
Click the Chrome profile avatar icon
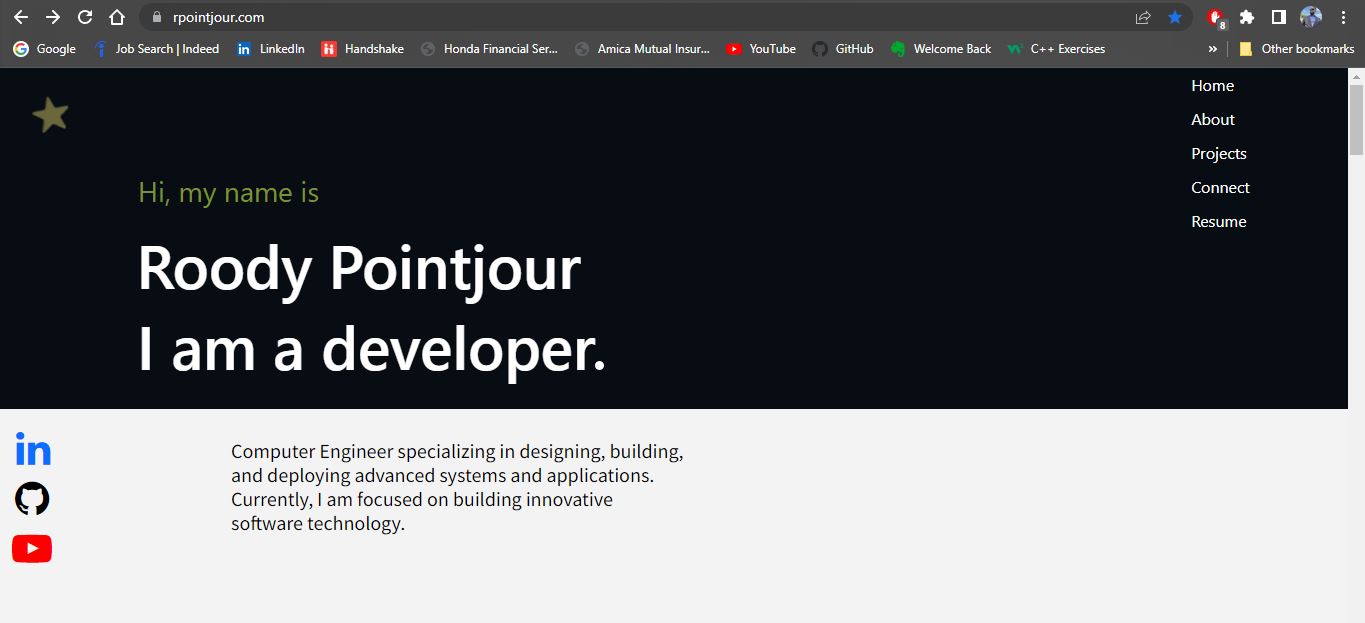click(x=1310, y=16)
